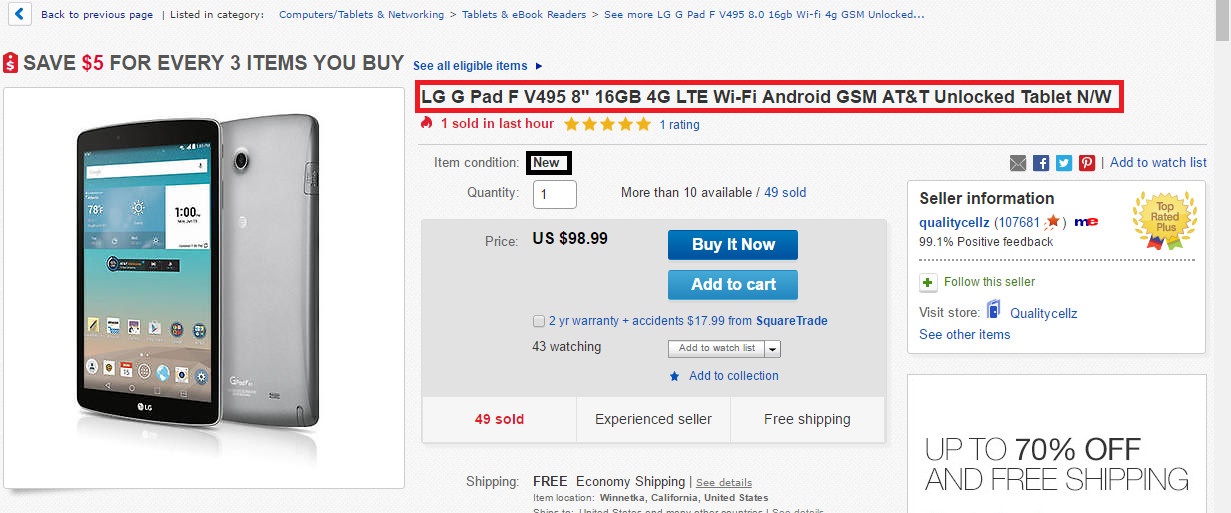Expand See all eligible items arrow
The image size is (1231, 513).
(539, 66)
